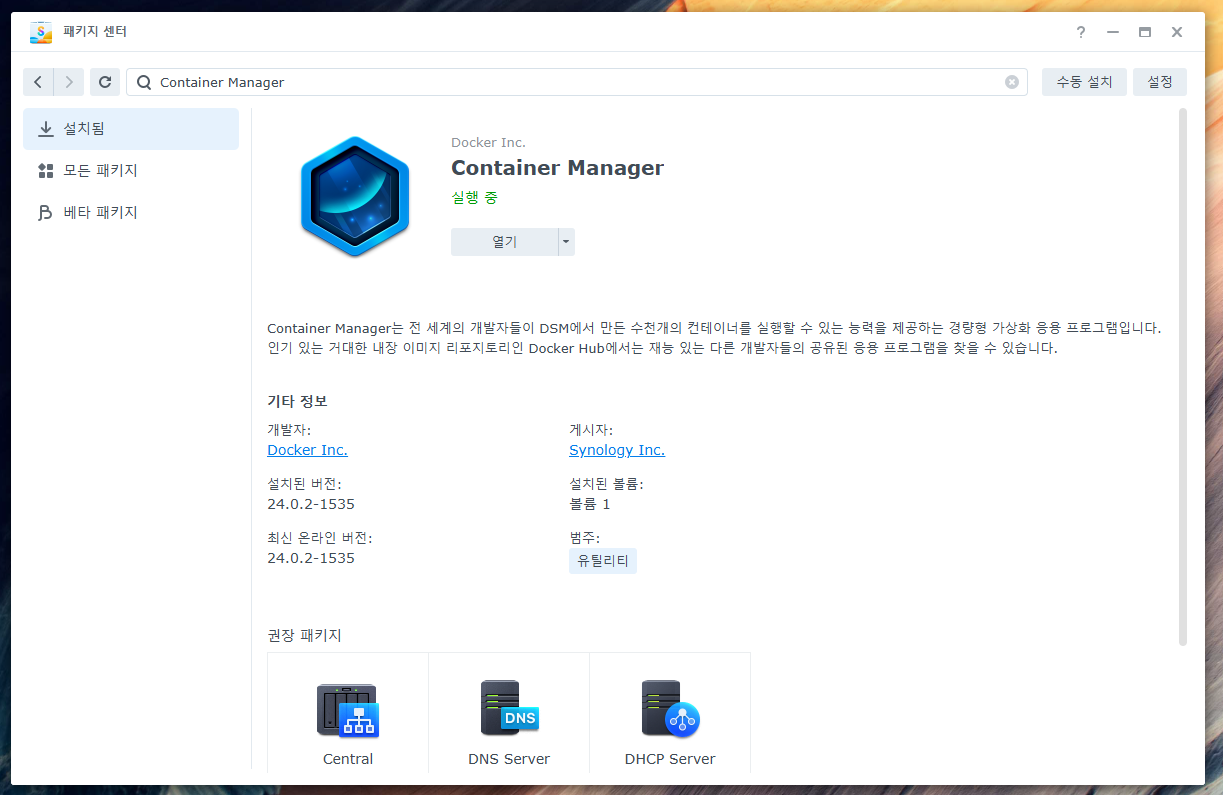
Task: Click the 베타 패키지 beta icon
Action: [x=46, y=213]
